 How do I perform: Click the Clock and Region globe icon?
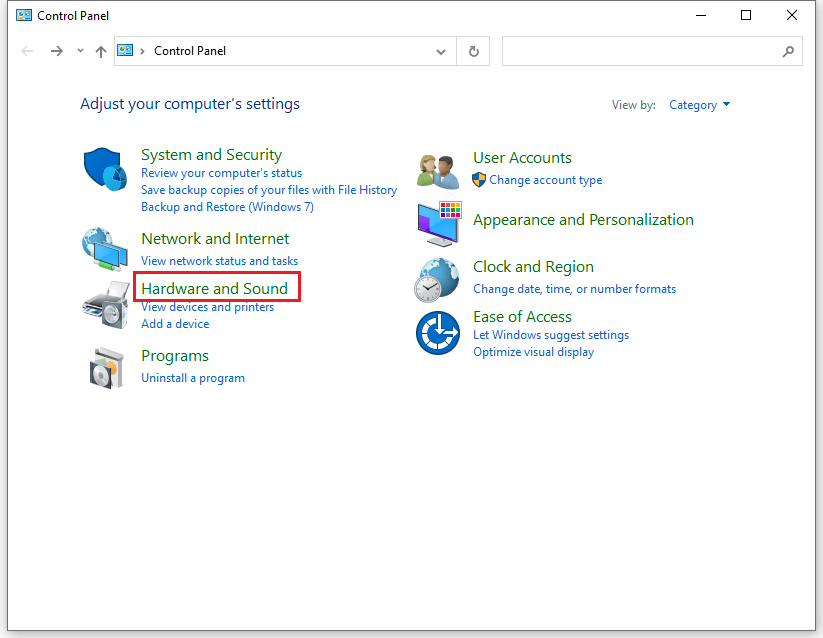coord(437,279)
